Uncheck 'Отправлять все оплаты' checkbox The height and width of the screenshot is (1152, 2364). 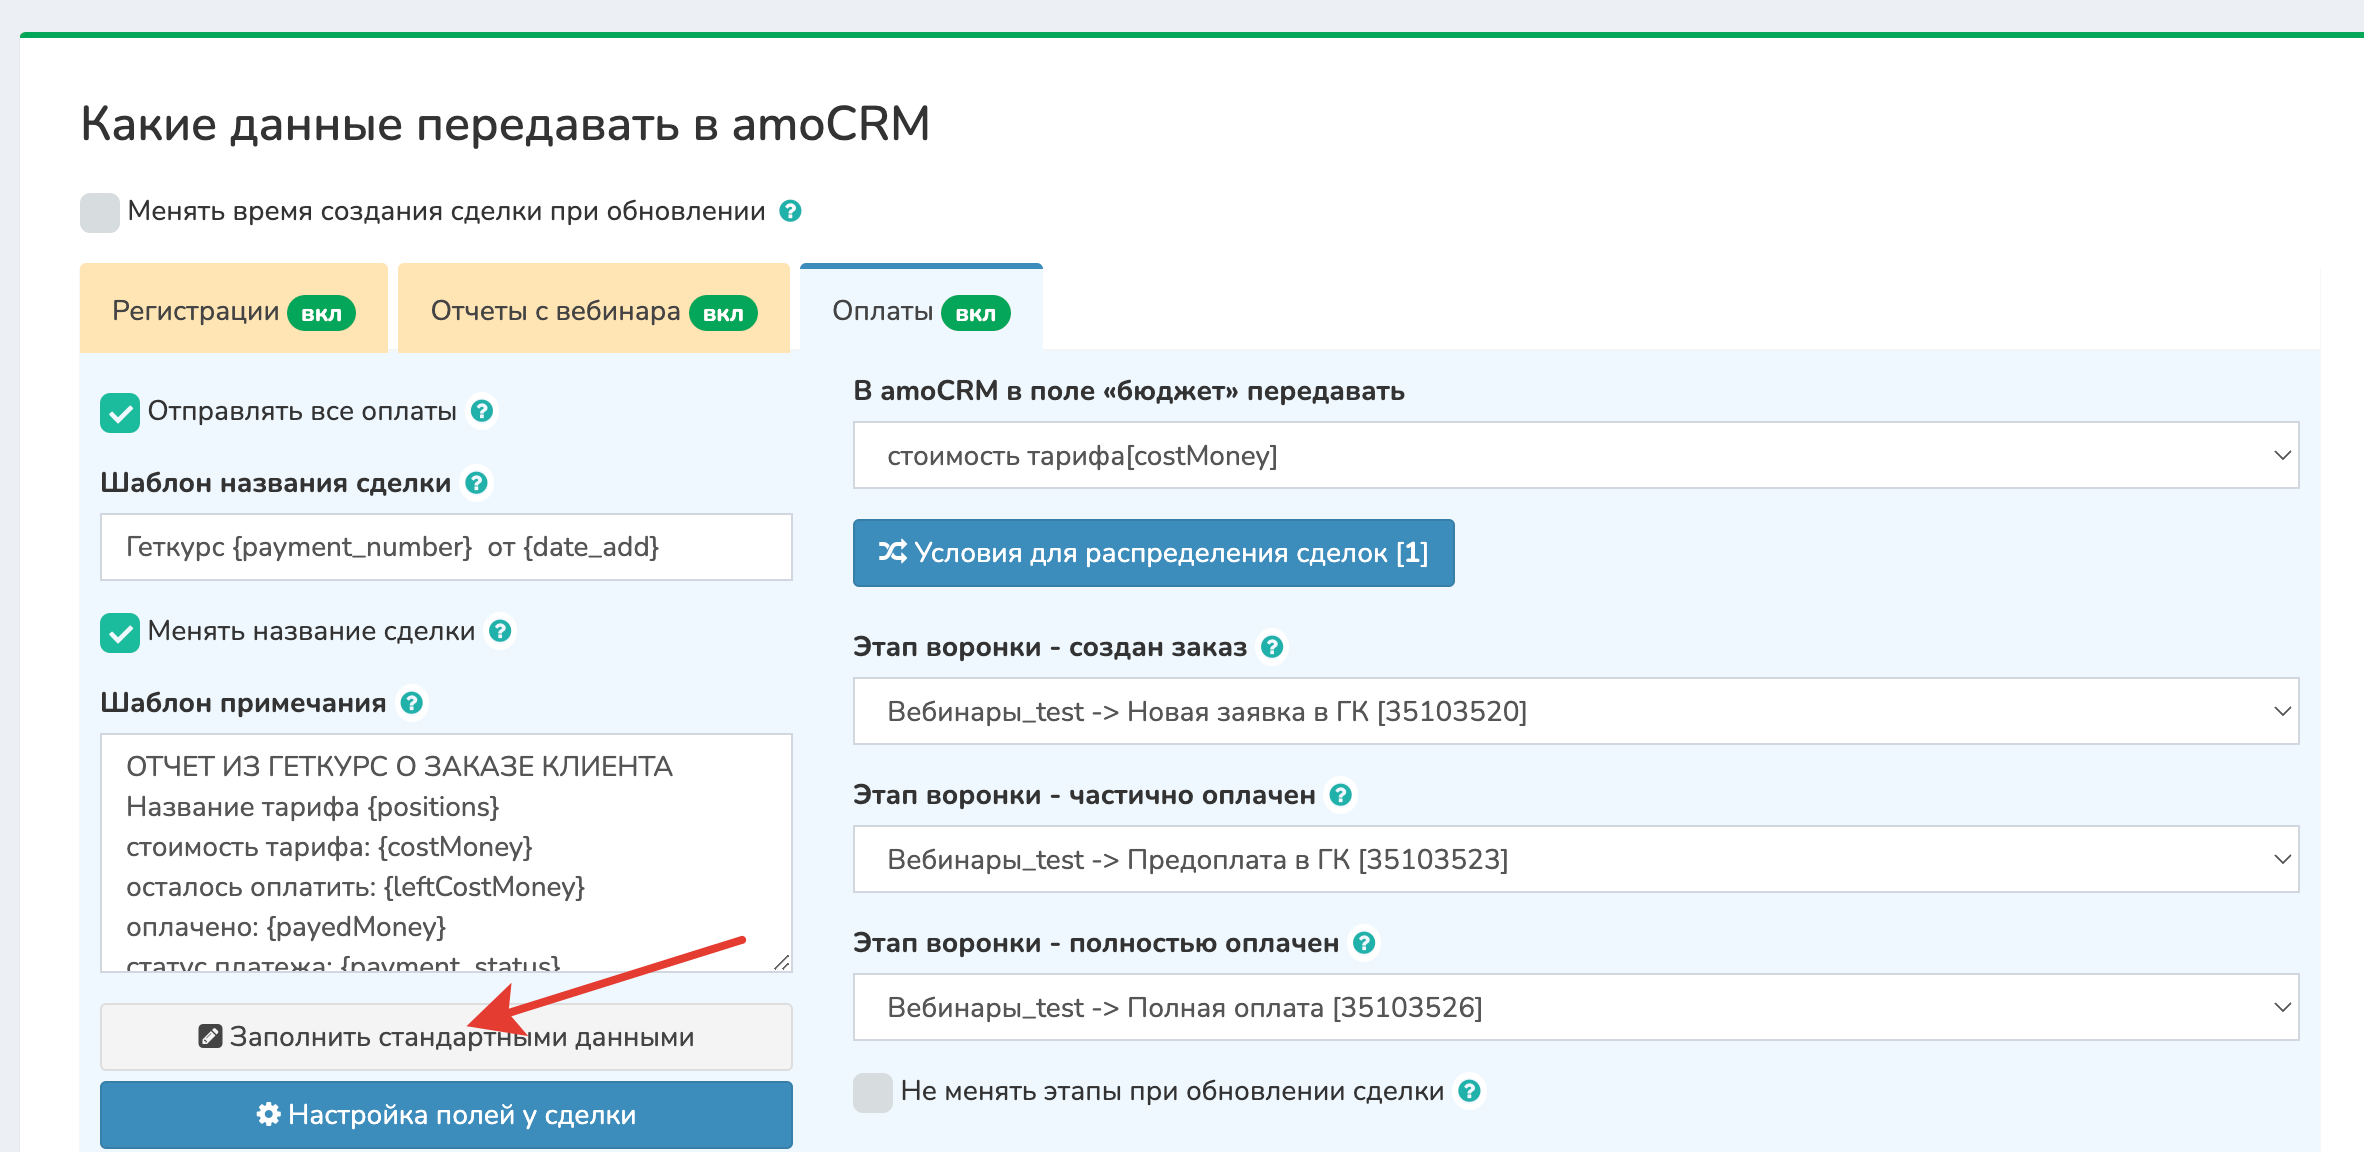pos(120,413)
